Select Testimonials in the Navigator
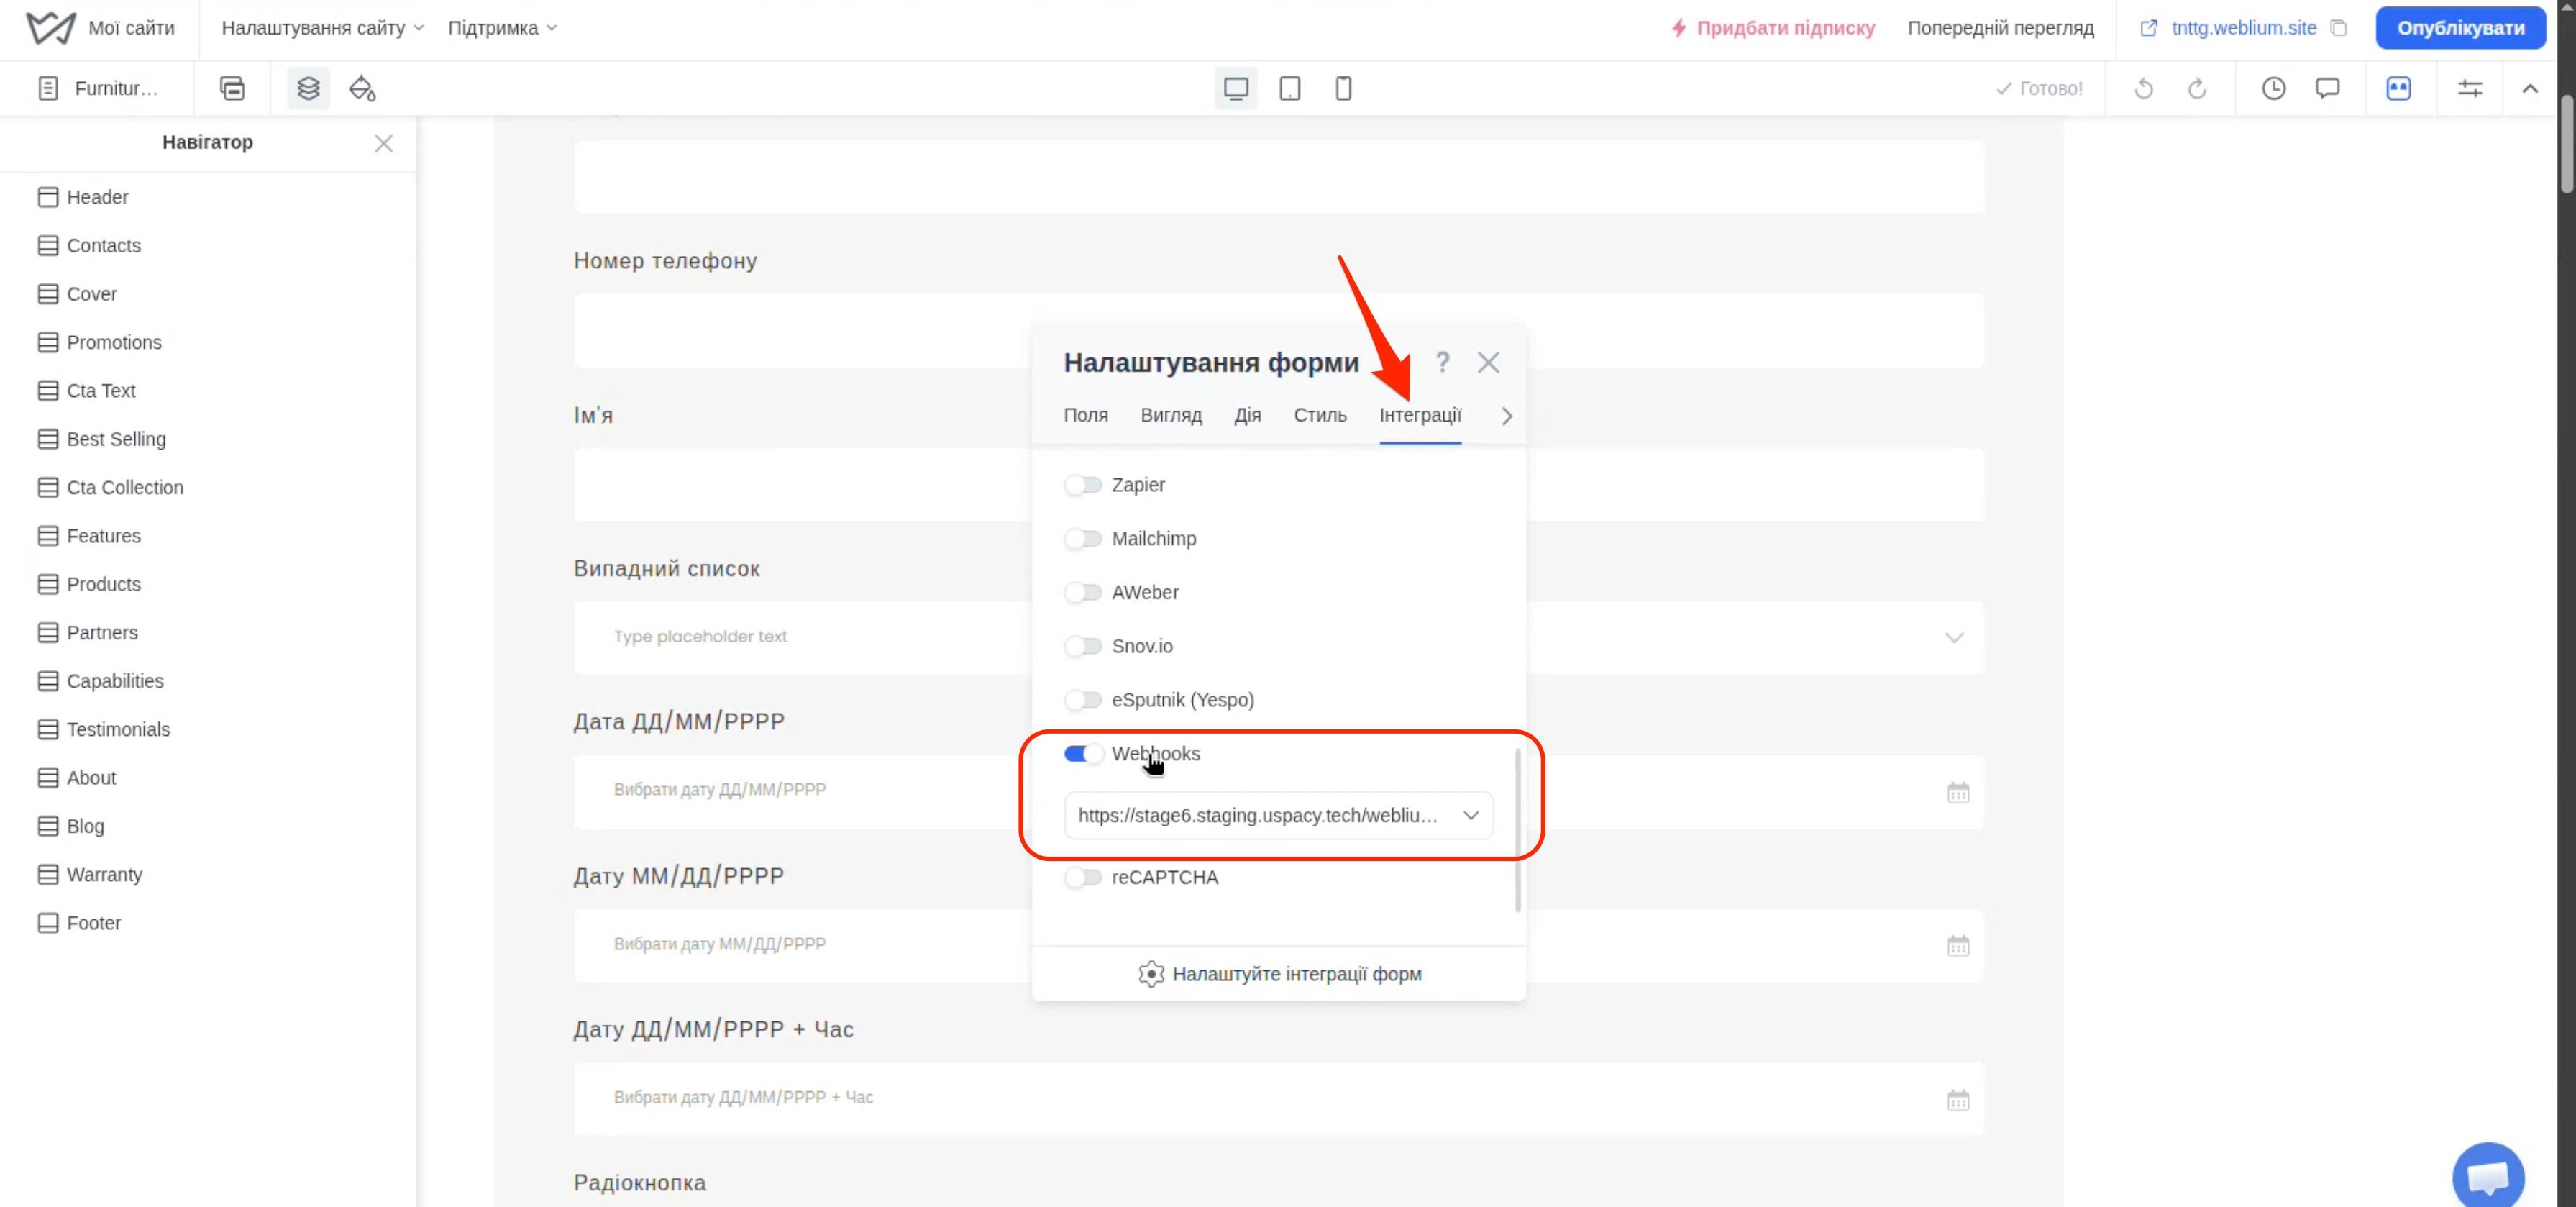This screenshot has width=2576, height=1207. 104,729
